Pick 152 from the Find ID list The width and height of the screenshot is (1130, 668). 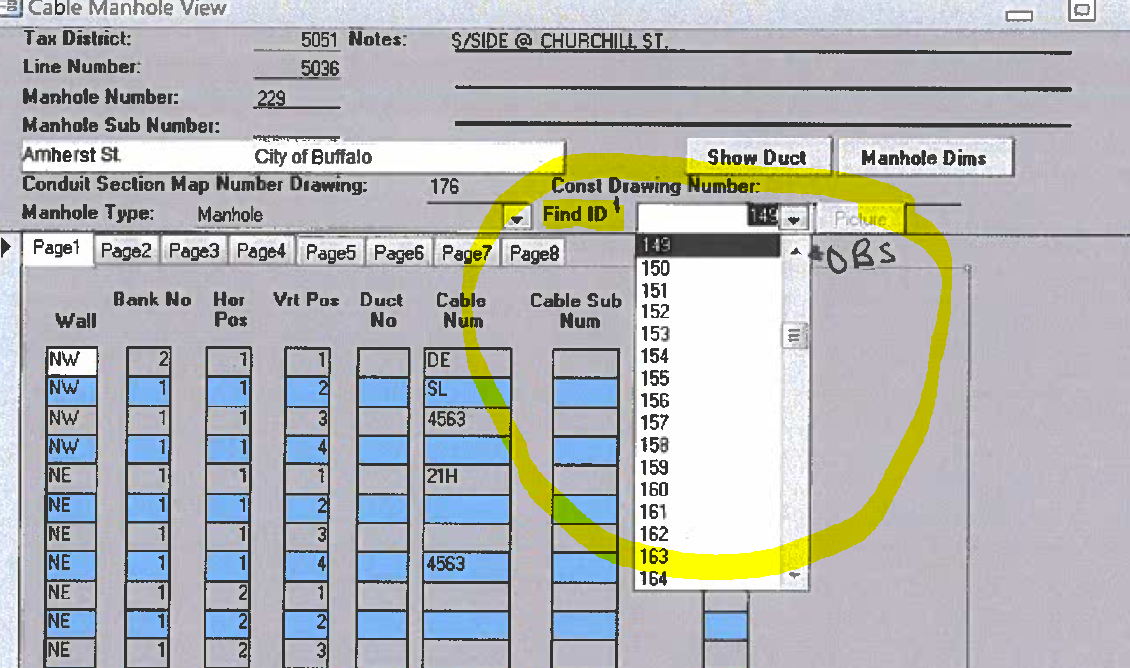point(708,312)
